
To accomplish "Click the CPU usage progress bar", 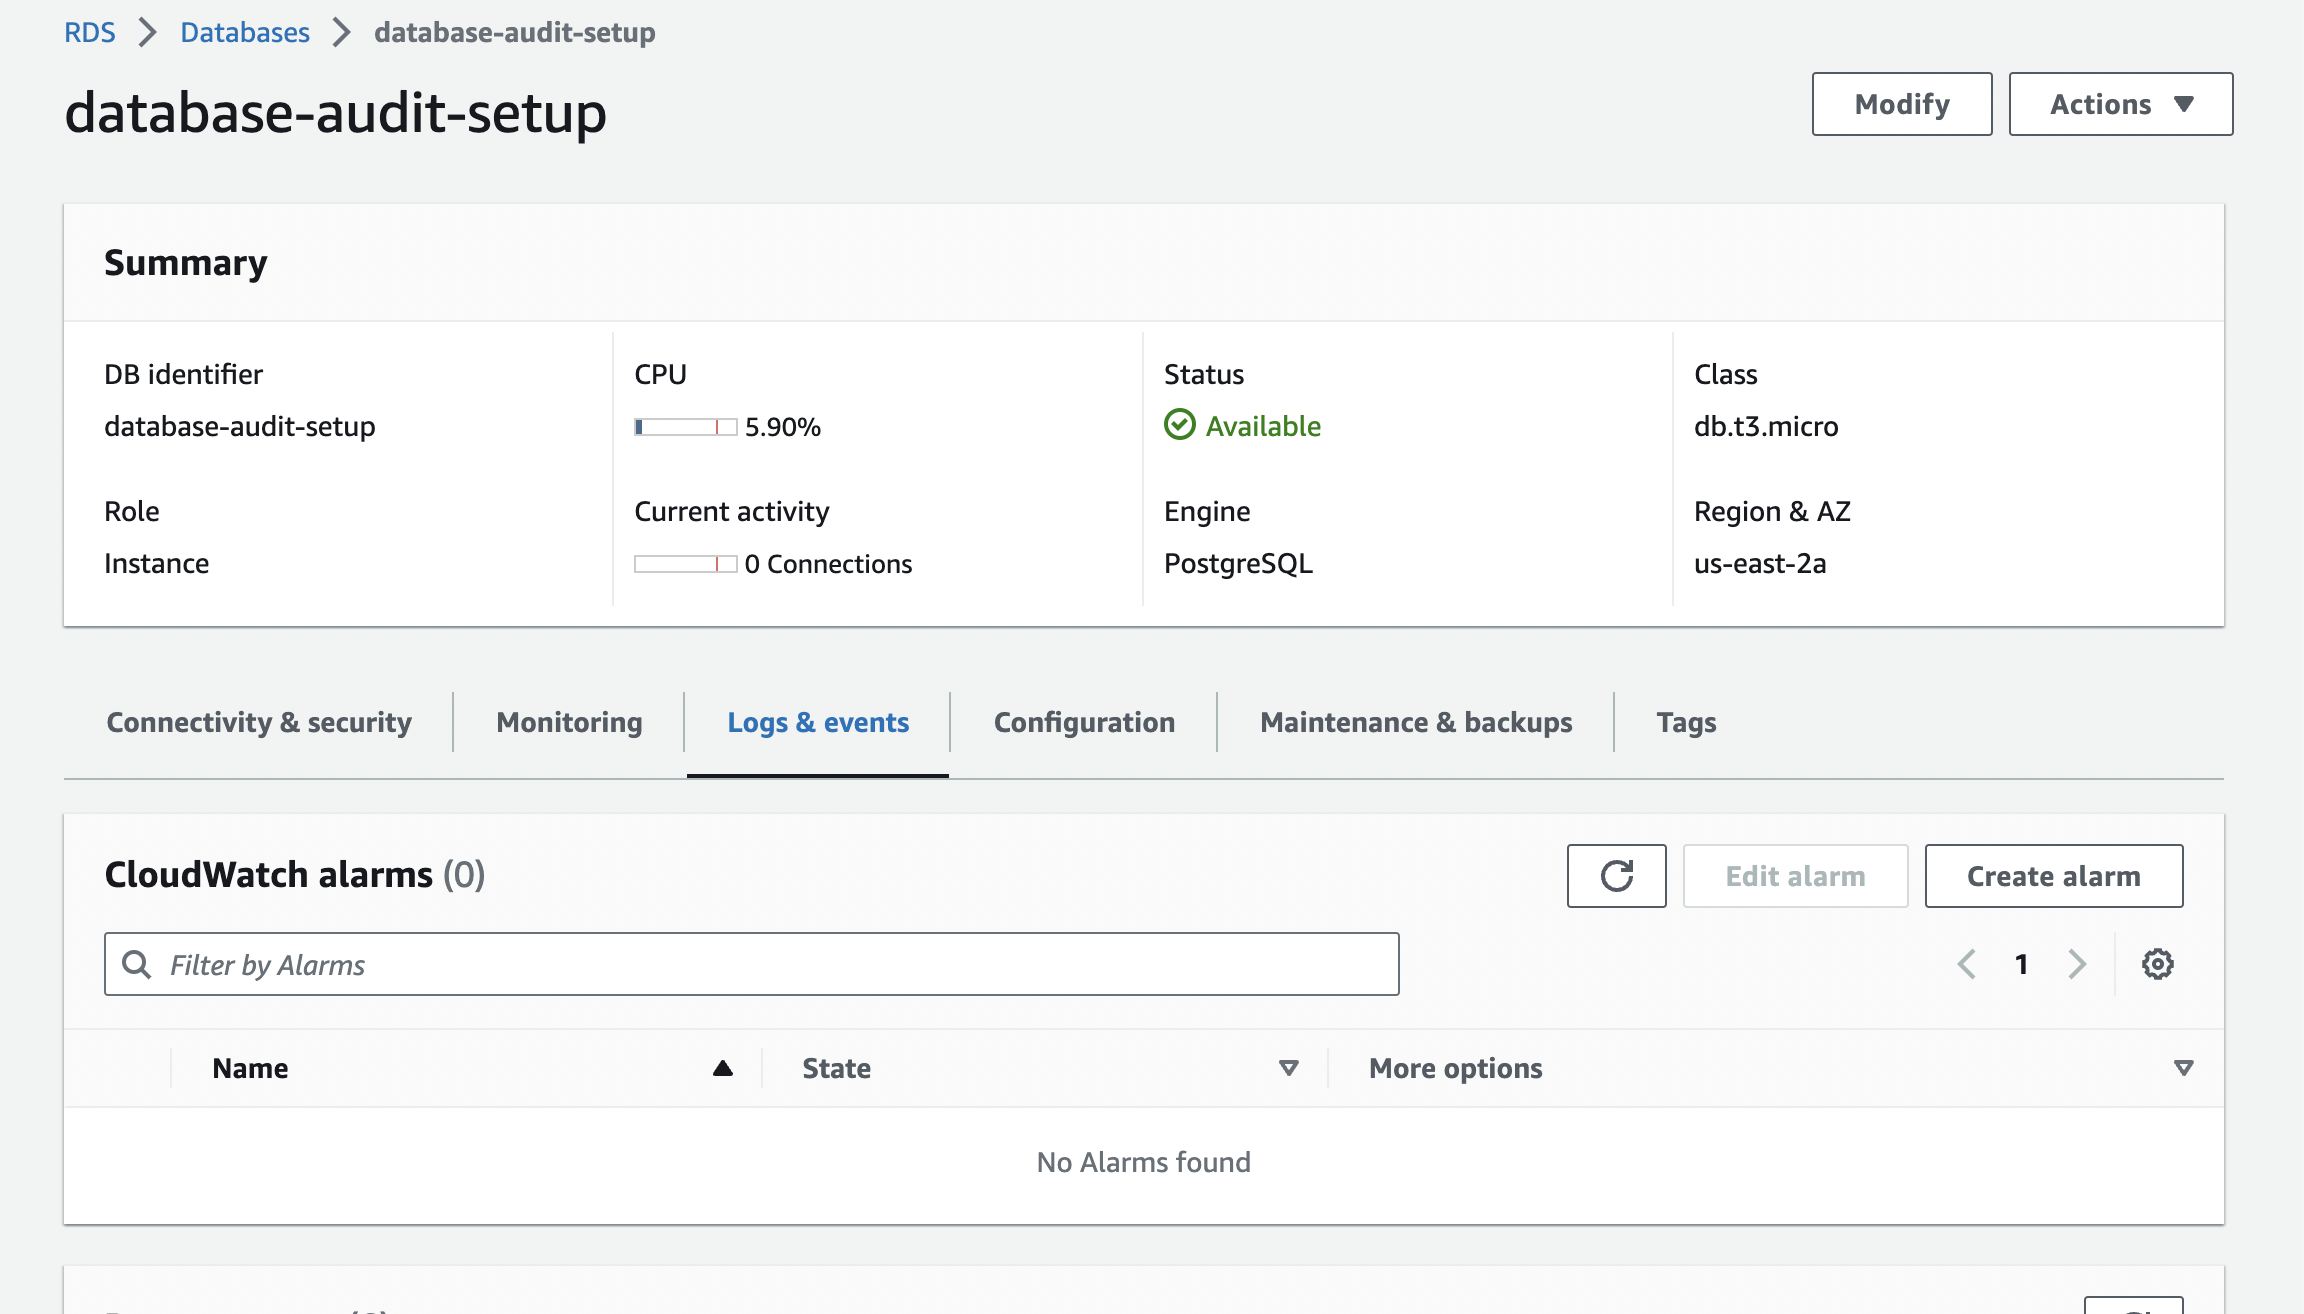I will click(x=685, y=427).
